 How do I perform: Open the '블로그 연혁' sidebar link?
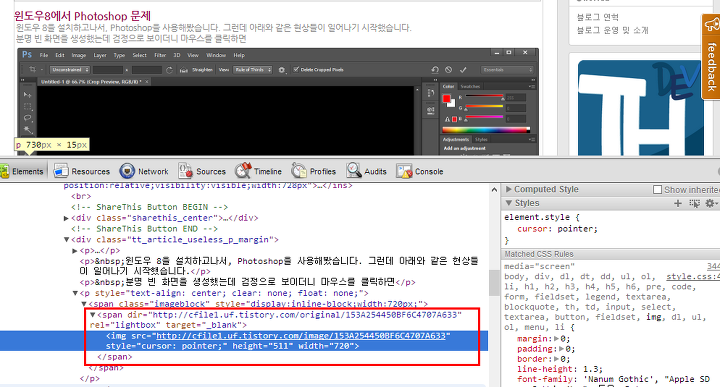click(598, 17)
